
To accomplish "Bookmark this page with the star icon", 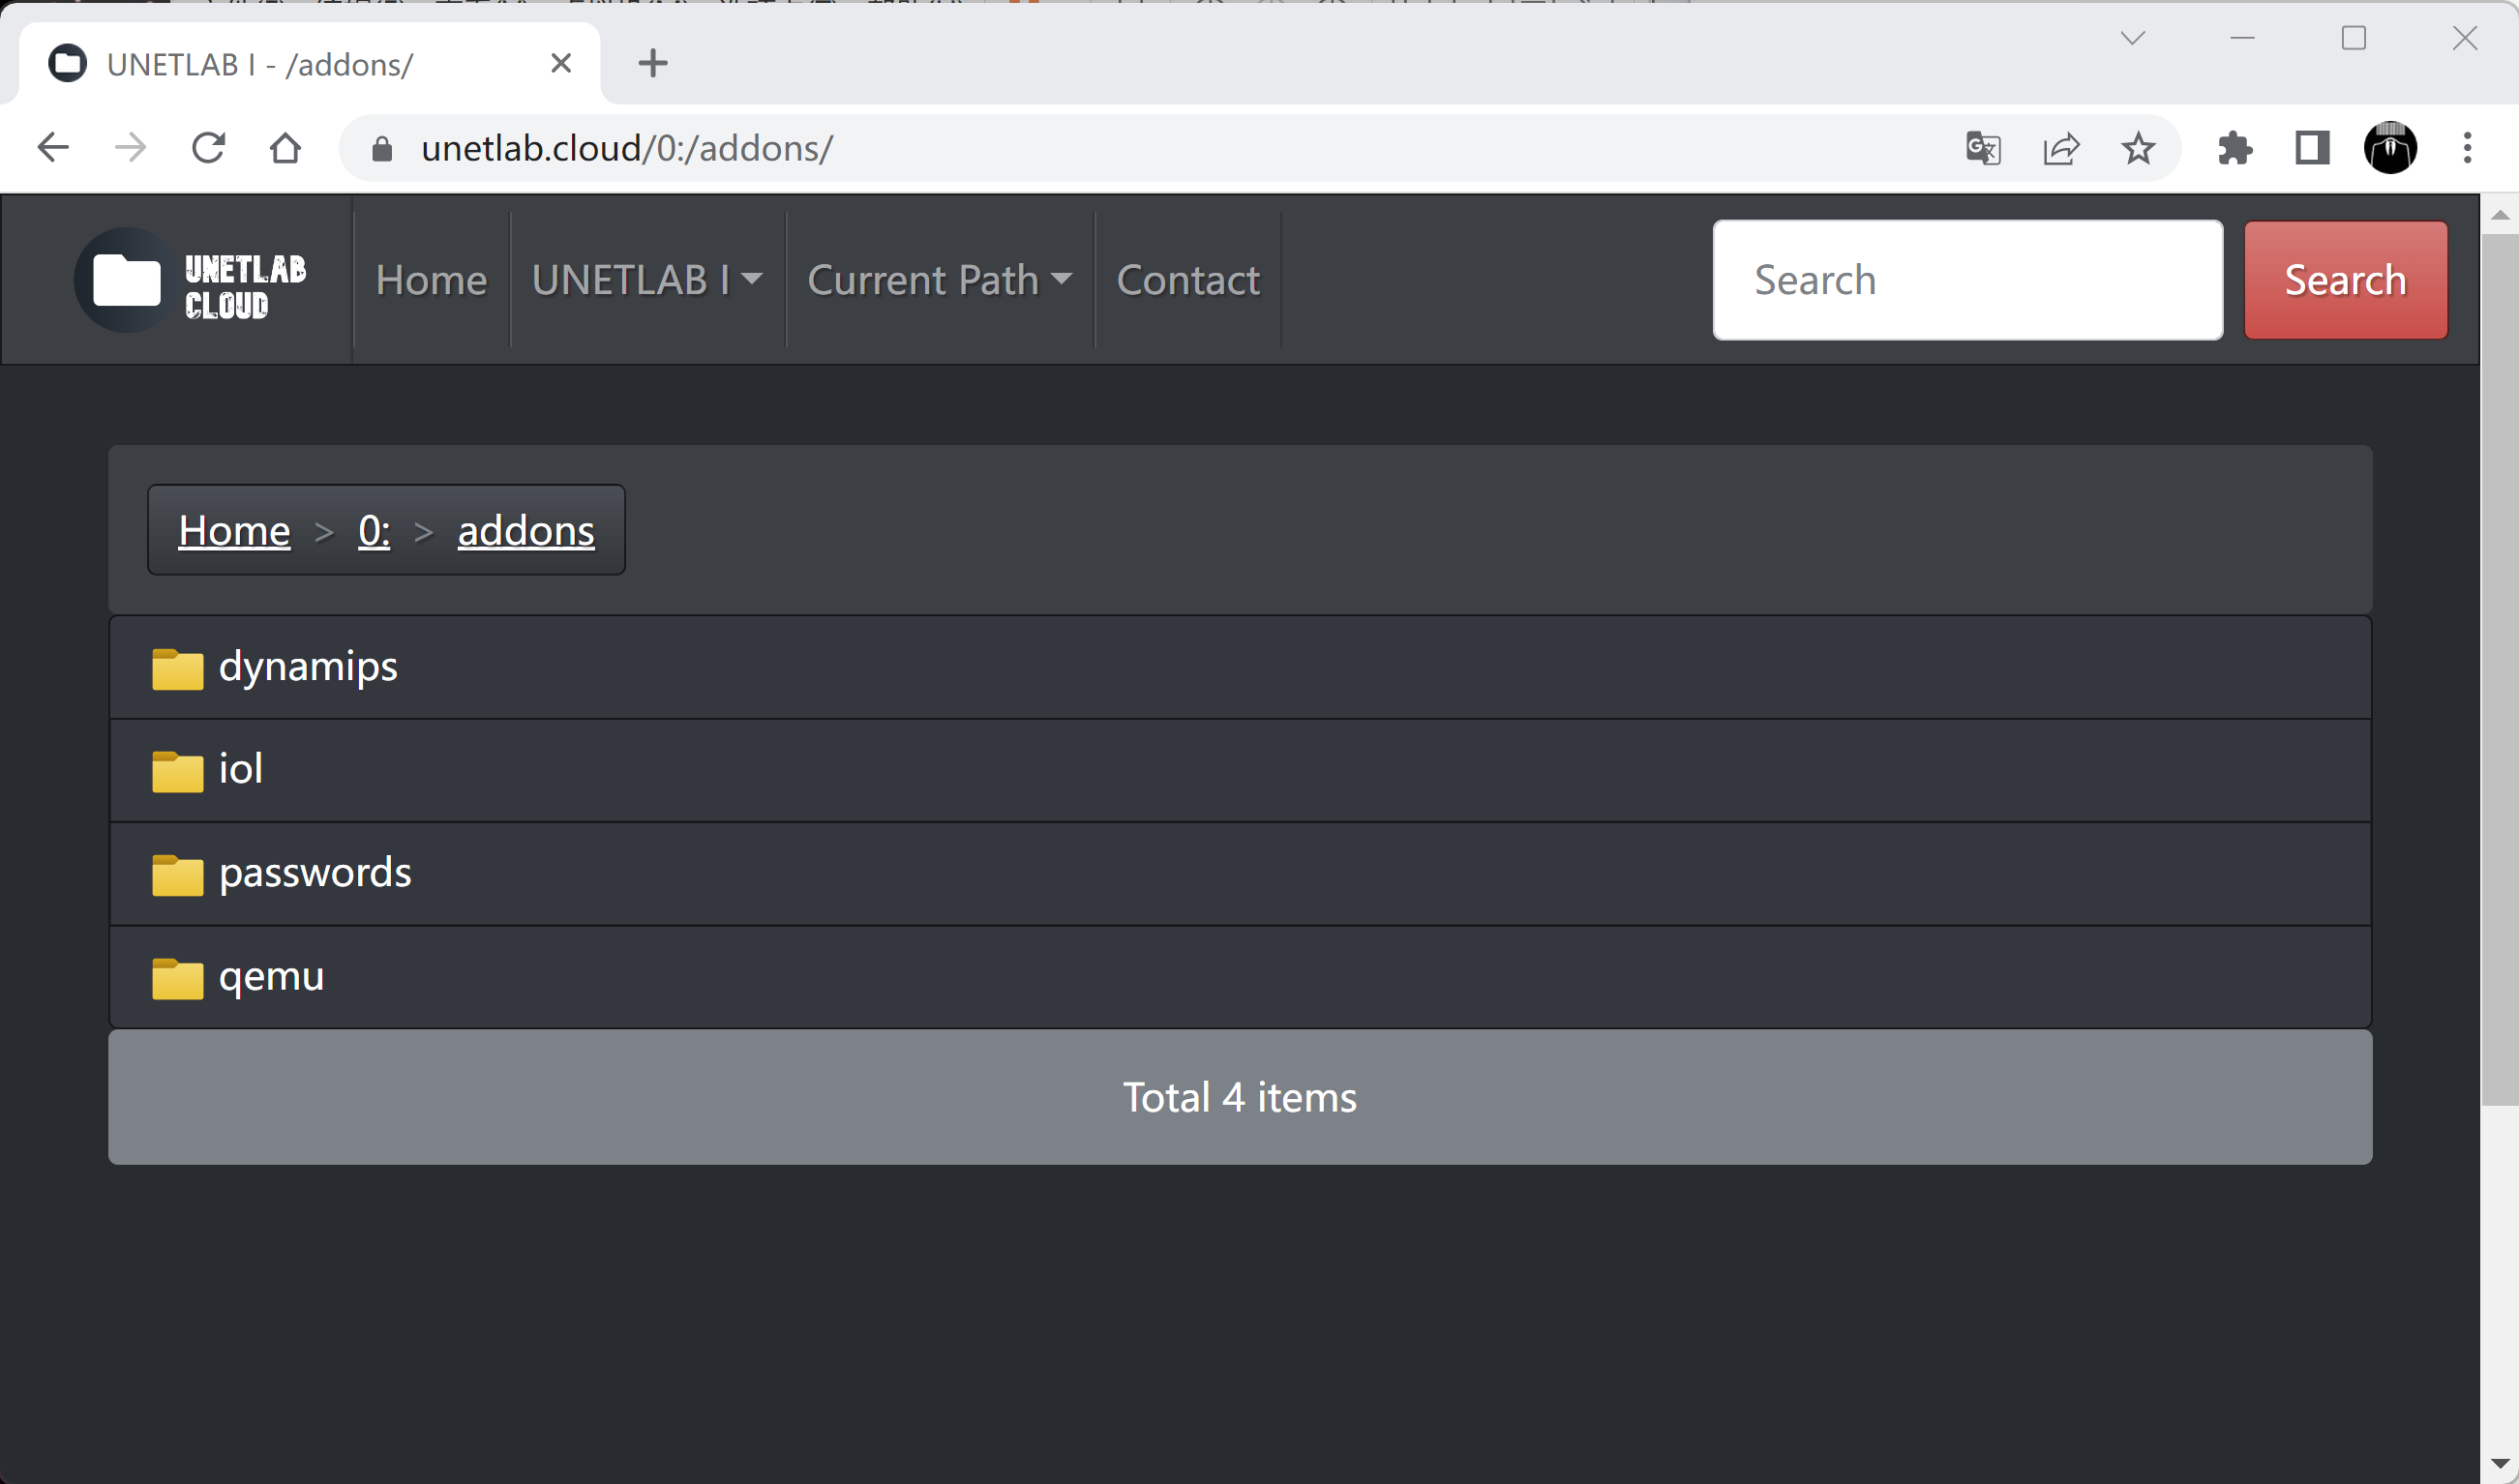I will [2138, 149].
